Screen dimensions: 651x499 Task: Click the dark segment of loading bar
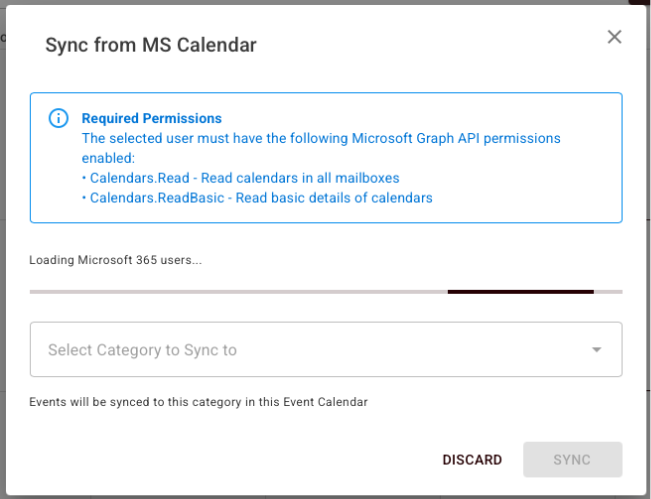click(520, 292)
